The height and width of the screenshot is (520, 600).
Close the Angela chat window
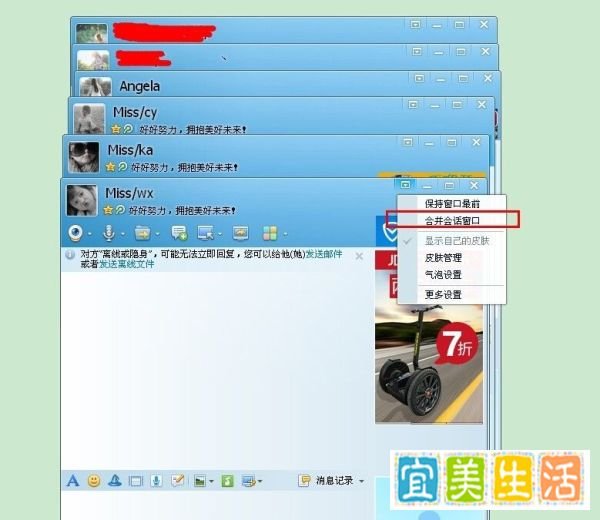tap(488, 78)
